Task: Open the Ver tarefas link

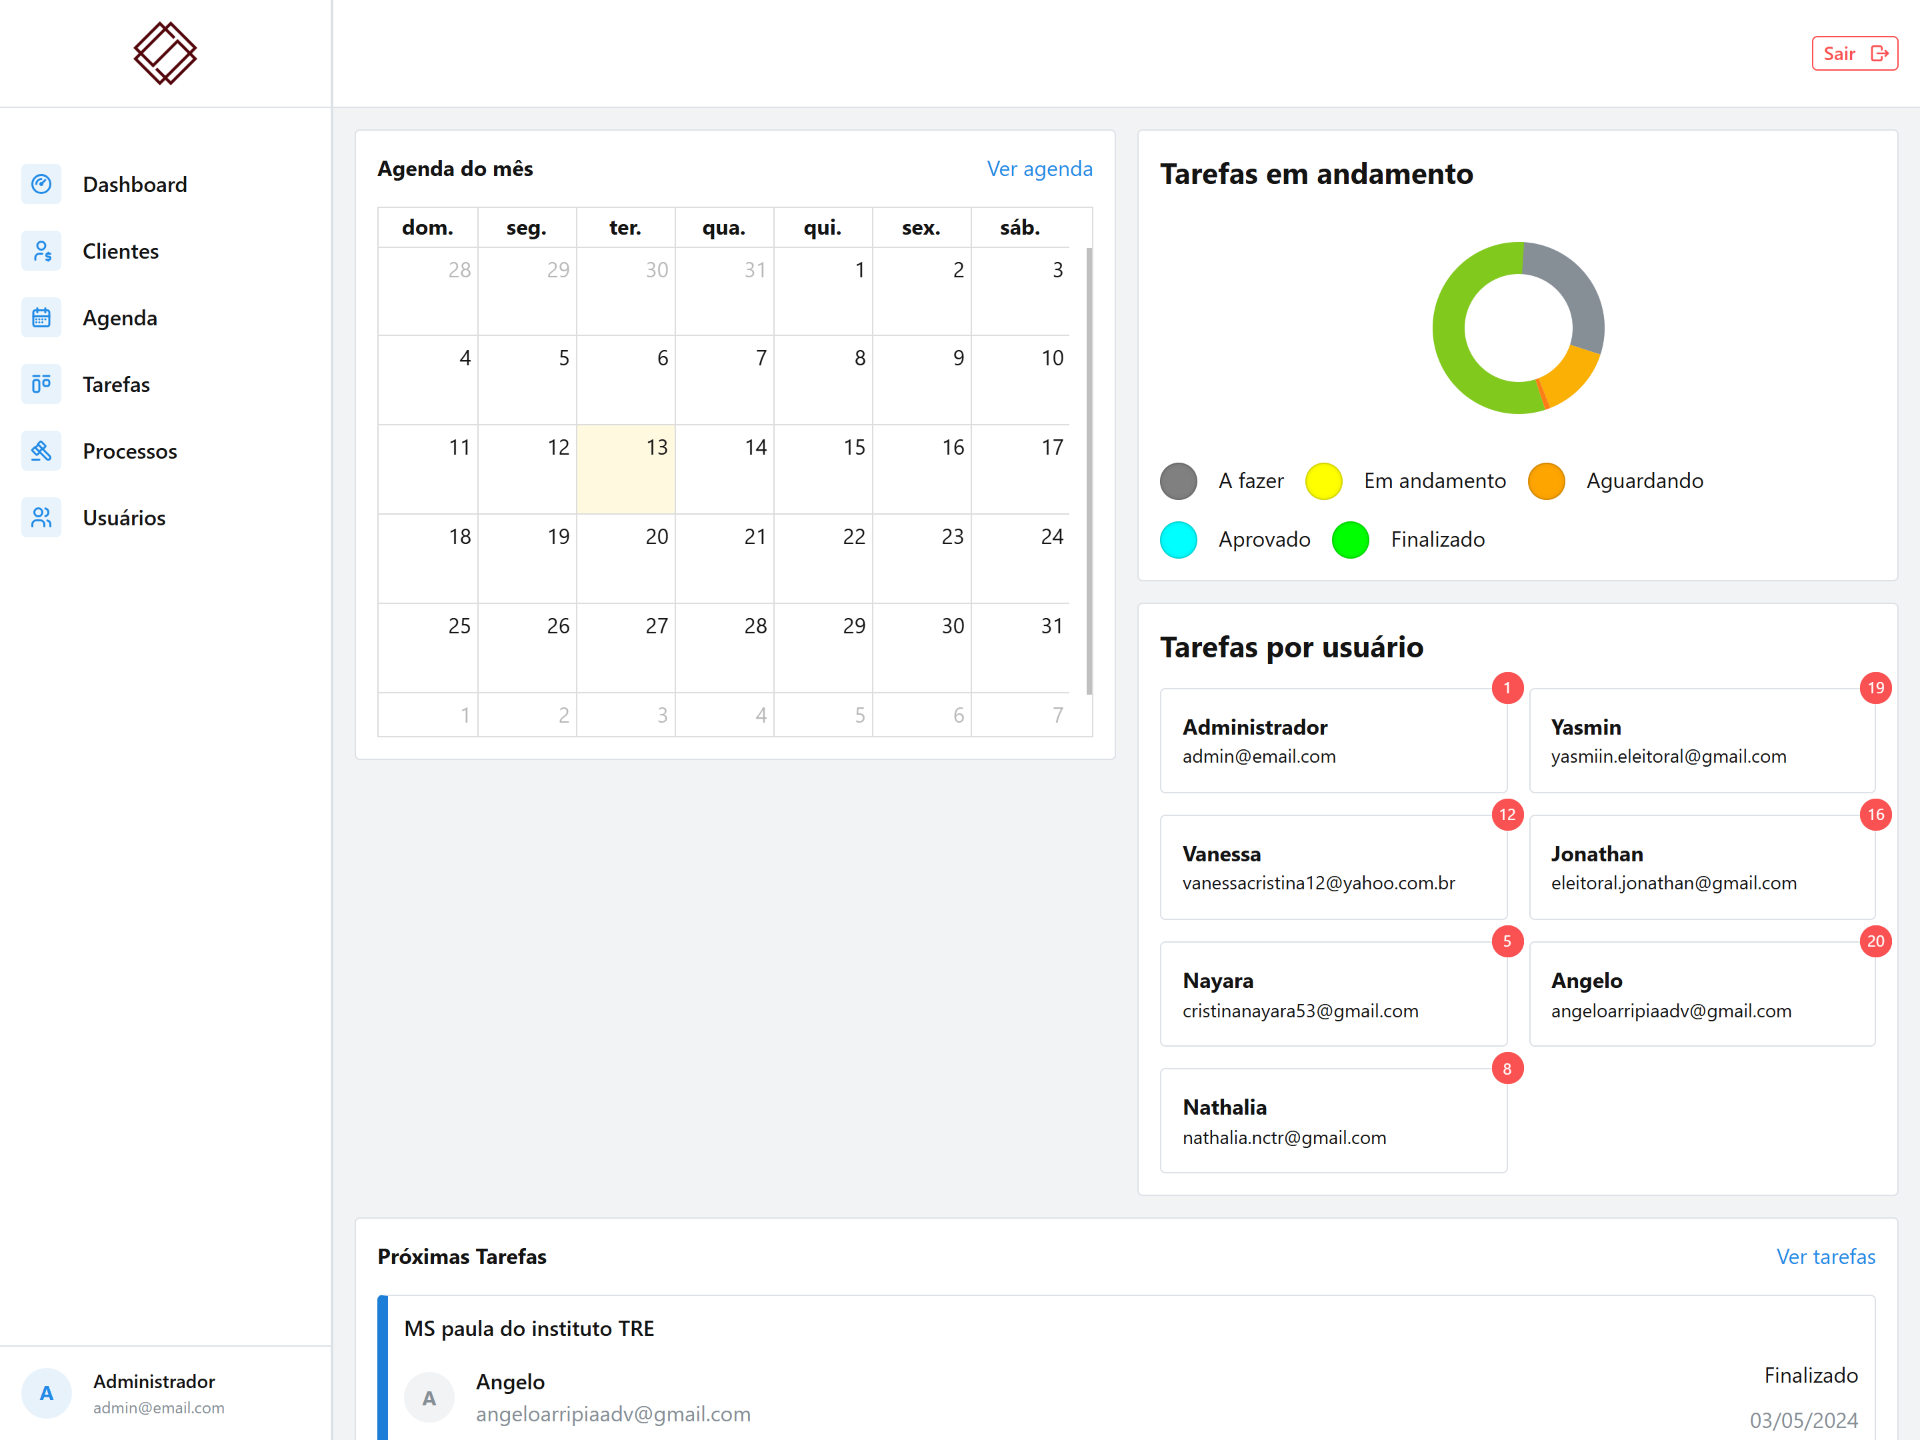Action: 1825,1257
